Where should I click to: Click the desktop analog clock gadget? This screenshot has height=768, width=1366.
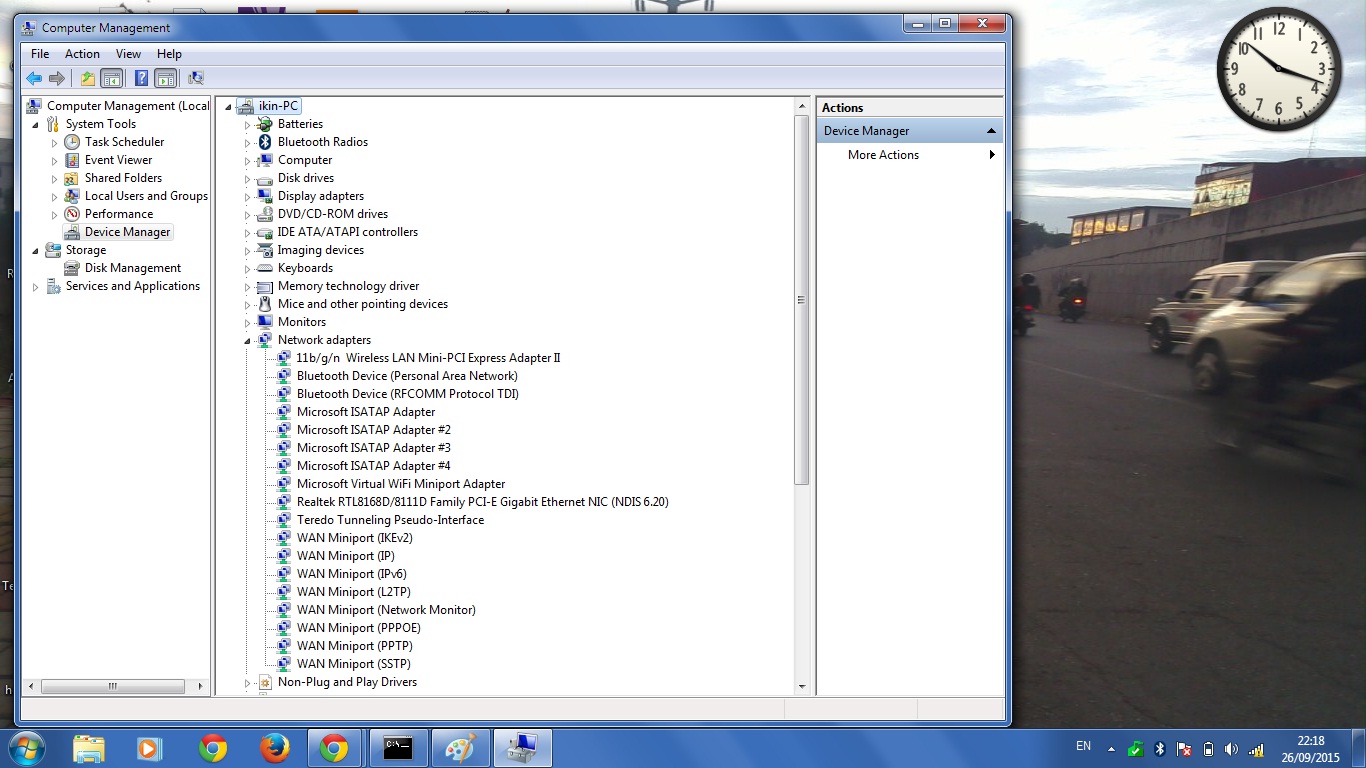click(1279, 69)
